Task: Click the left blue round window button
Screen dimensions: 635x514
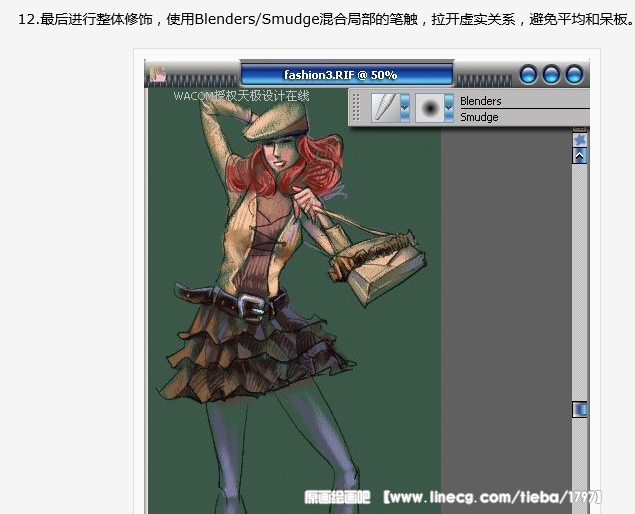Action: [x=528, y=75]
